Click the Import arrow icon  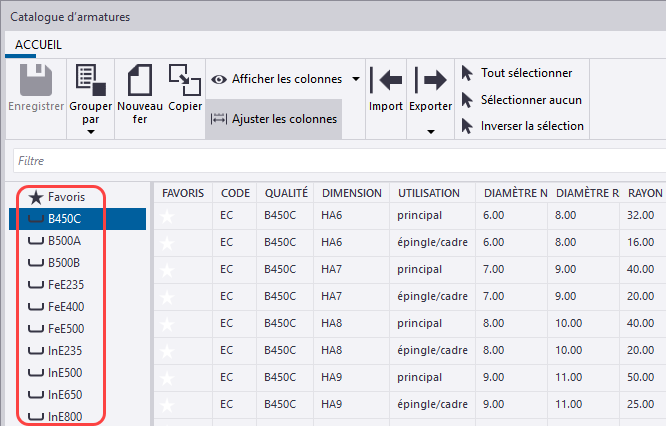click(x=386, y=80)
